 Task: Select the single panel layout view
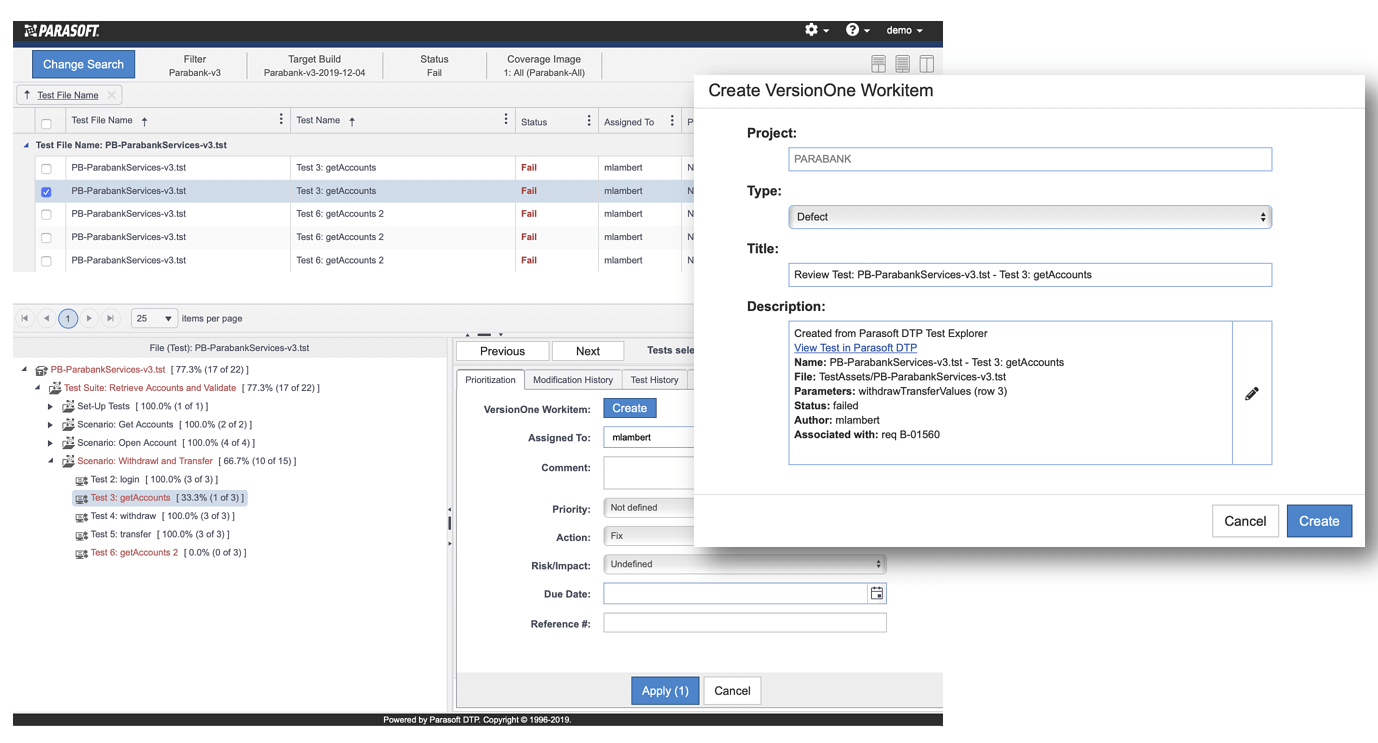coord(902,63)
